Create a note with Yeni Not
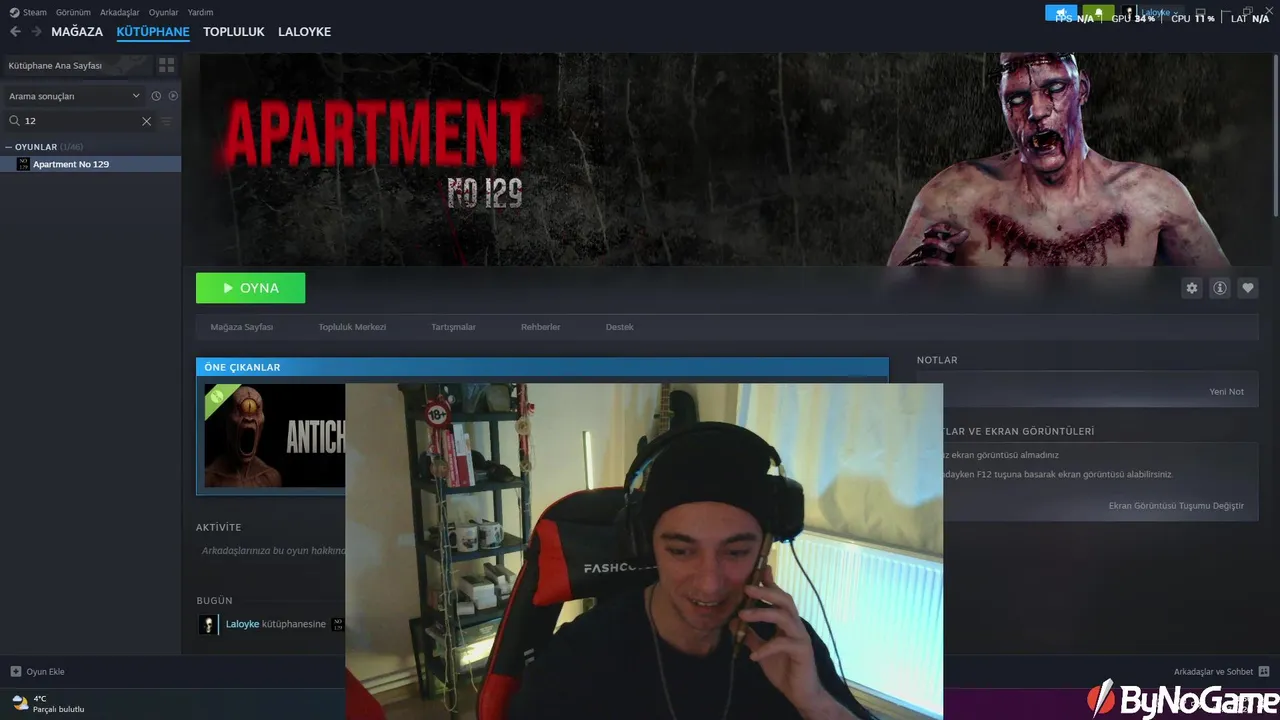 tap(1227, 391)
